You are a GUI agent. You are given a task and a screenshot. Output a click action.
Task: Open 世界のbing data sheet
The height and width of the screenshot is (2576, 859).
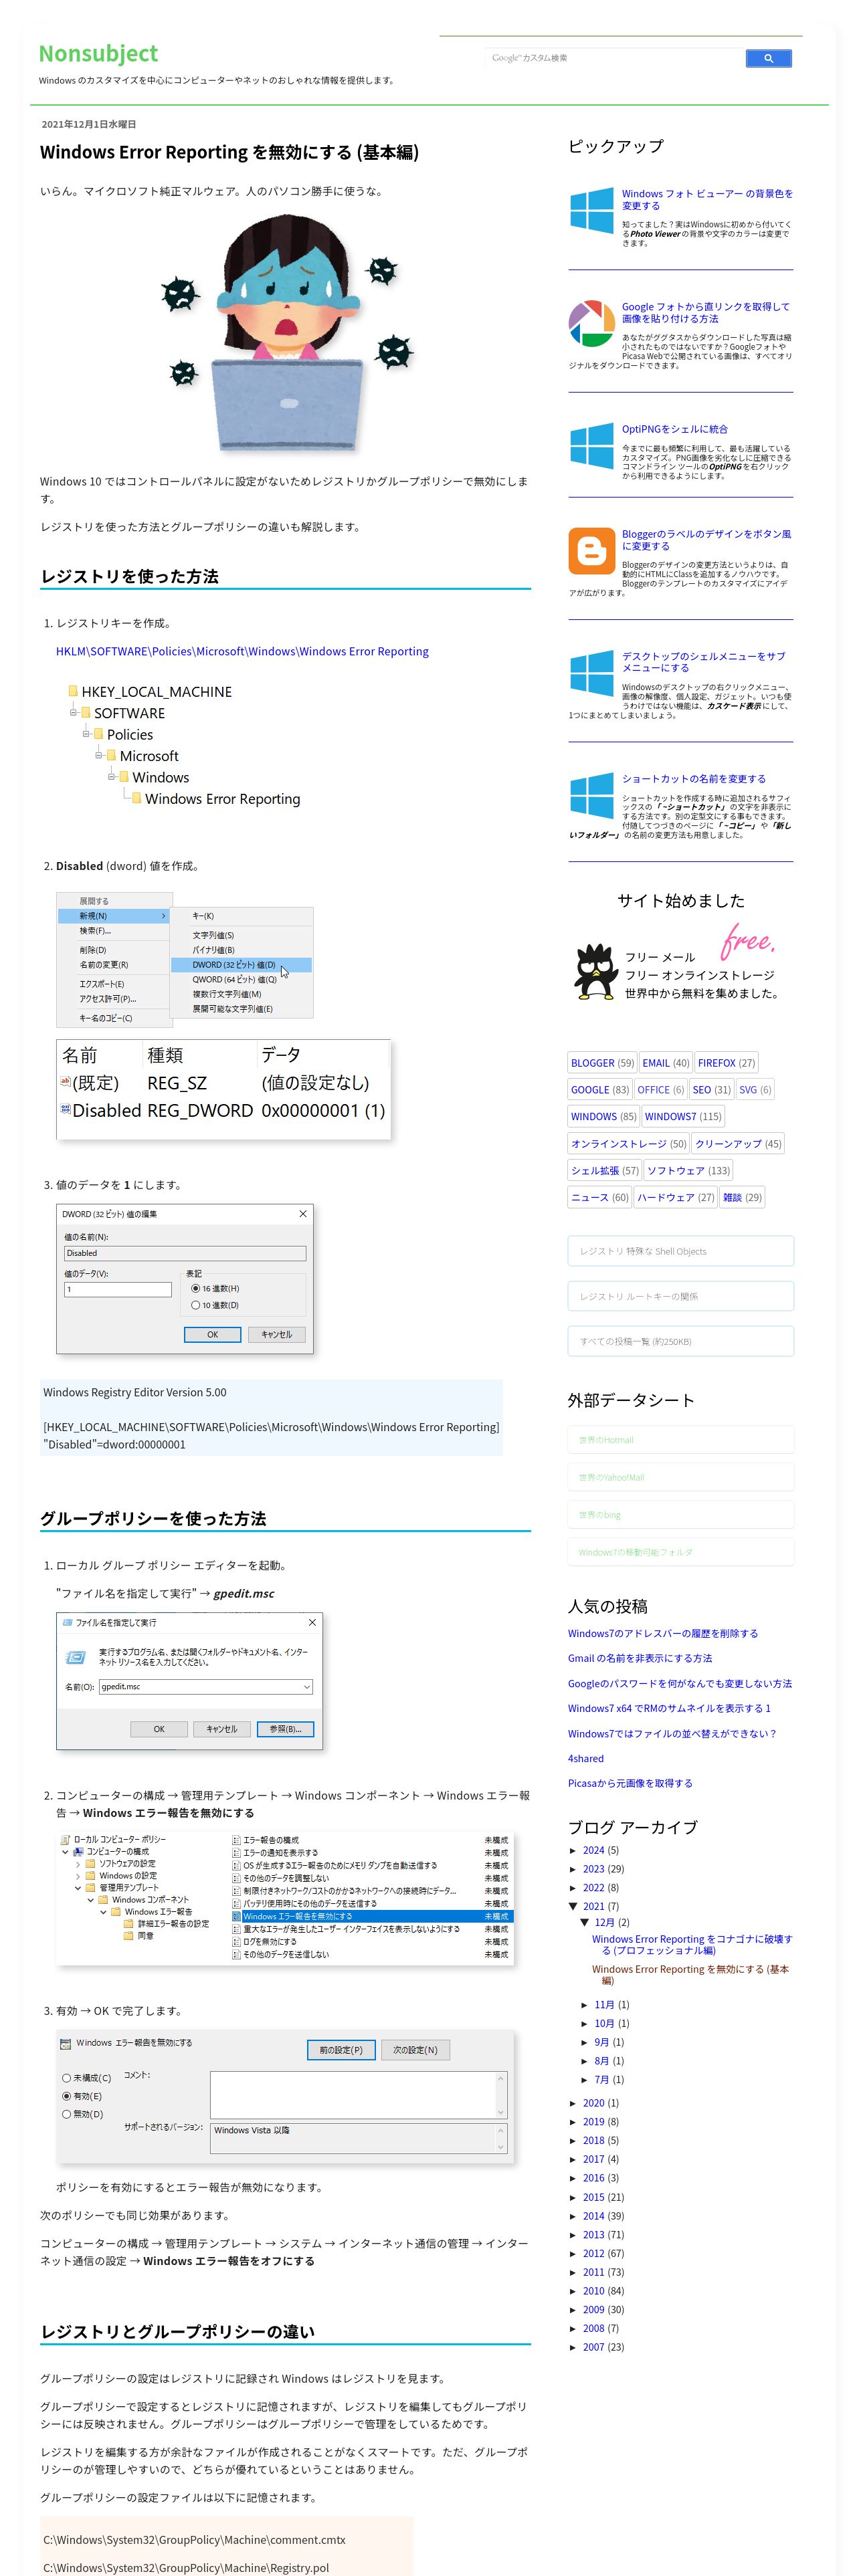point(680,1514)
